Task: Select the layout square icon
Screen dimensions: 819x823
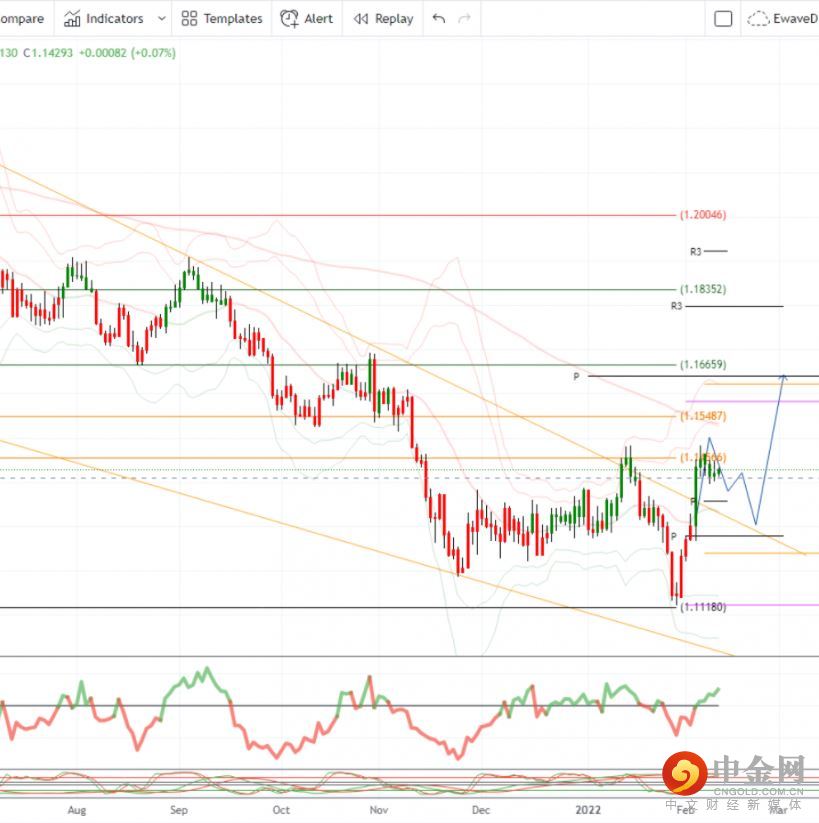Action: point(723,19)
